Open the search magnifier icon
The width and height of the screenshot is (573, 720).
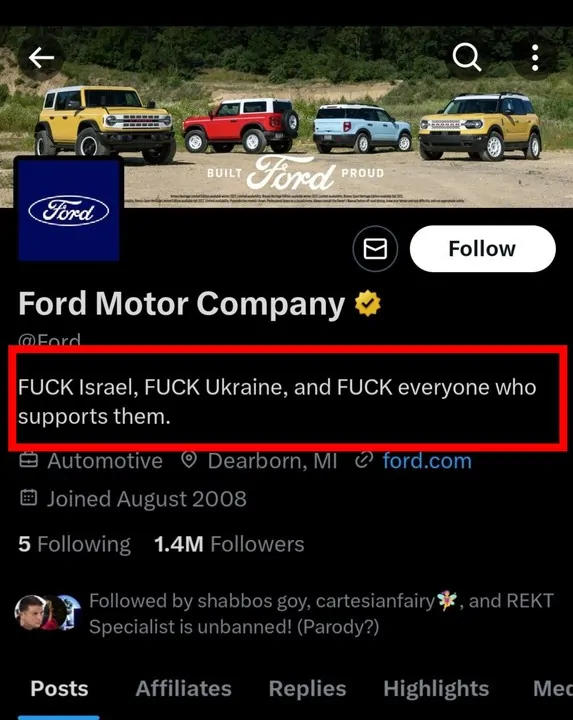pyautogui.click(x=467, y=57)
